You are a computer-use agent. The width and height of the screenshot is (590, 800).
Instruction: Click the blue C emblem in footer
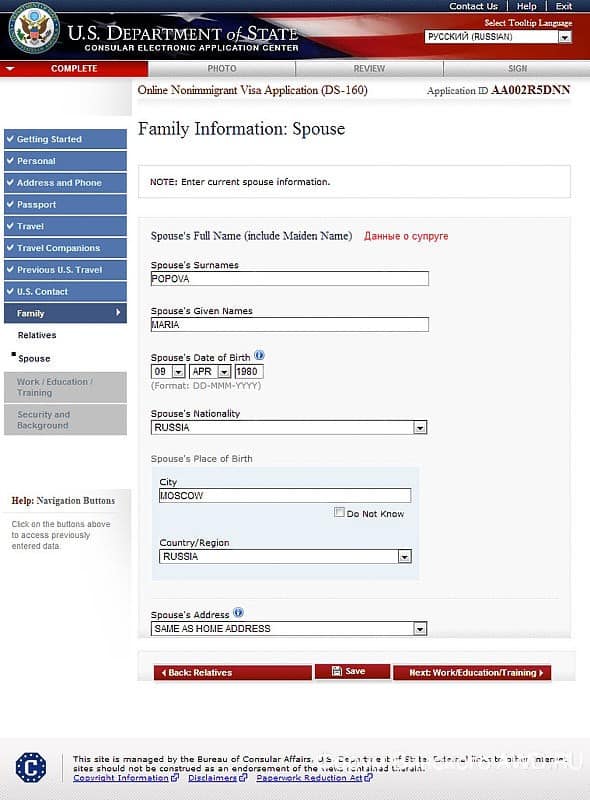[31, 767]
